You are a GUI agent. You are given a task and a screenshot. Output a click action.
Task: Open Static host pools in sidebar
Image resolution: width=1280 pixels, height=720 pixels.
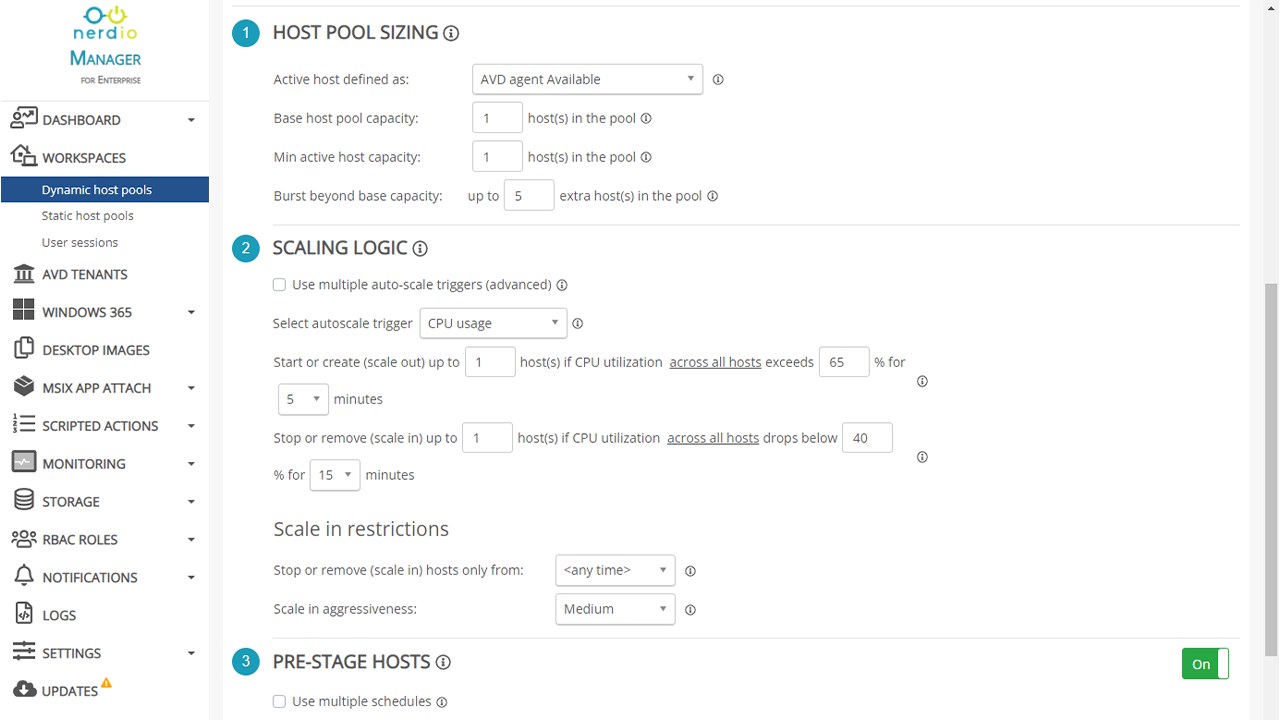tap(88, 216)
